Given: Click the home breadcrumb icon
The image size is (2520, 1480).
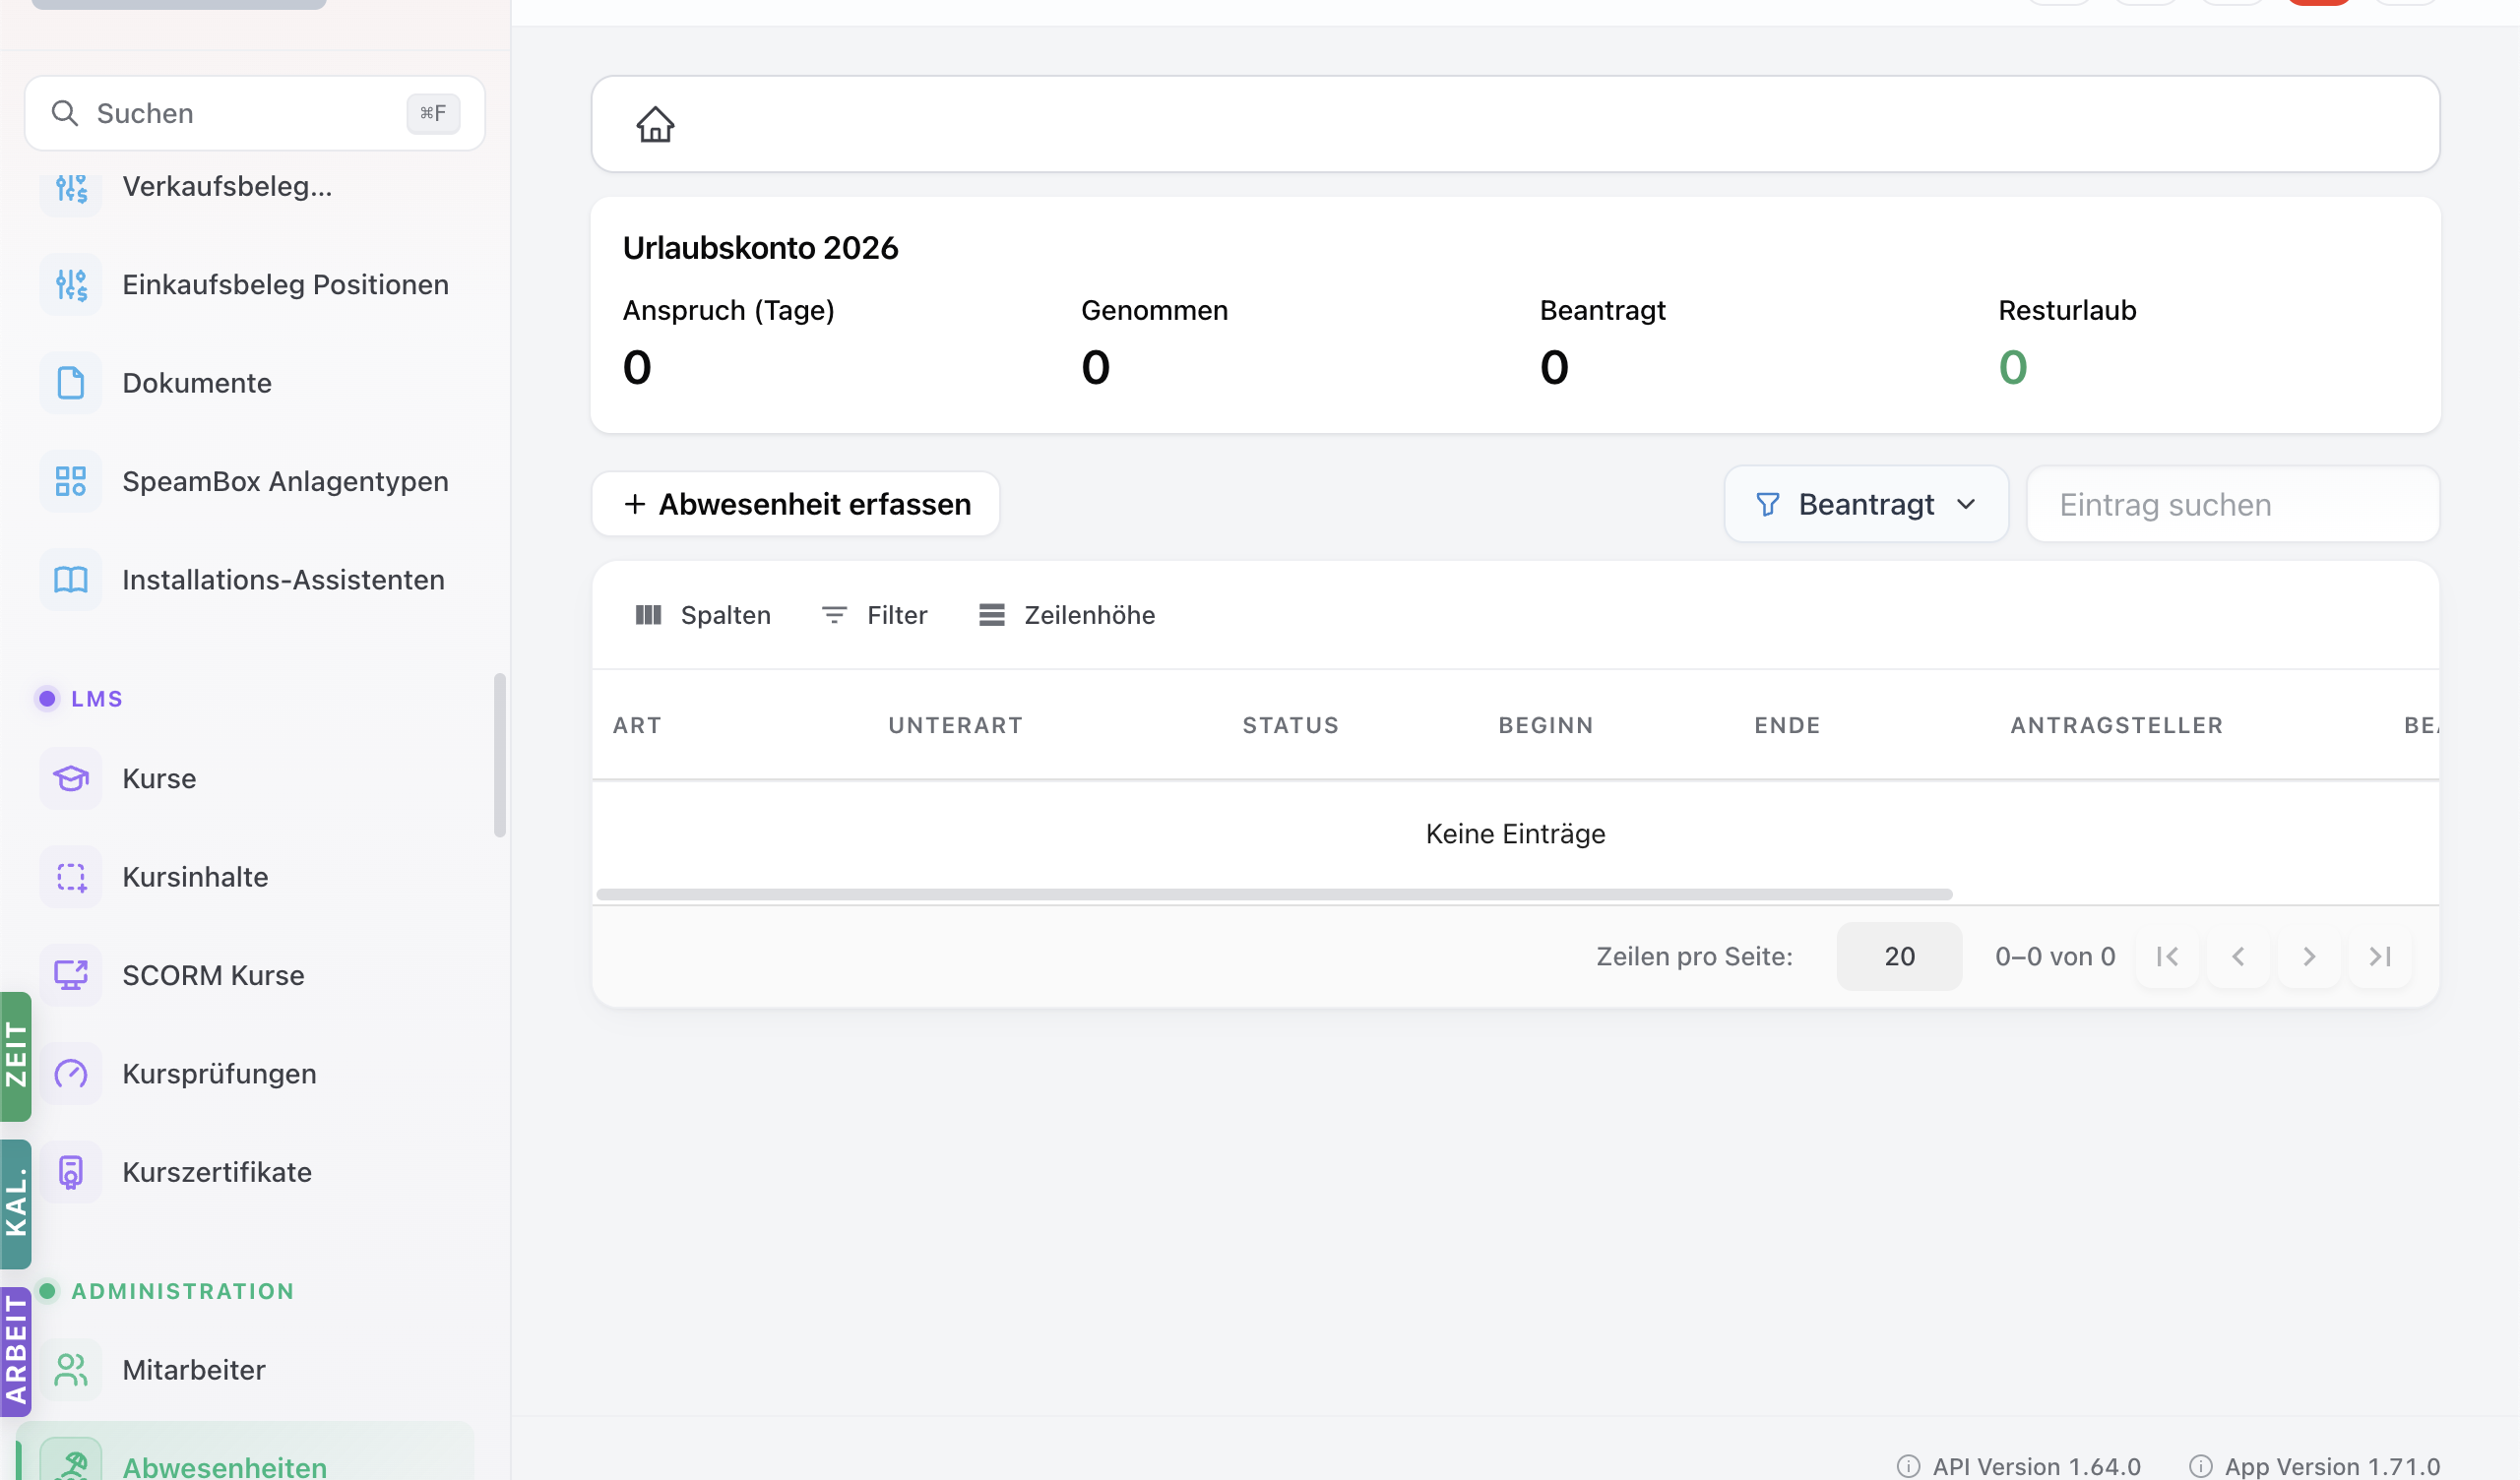Looking at the screenshot, I should tap(655, 125).
